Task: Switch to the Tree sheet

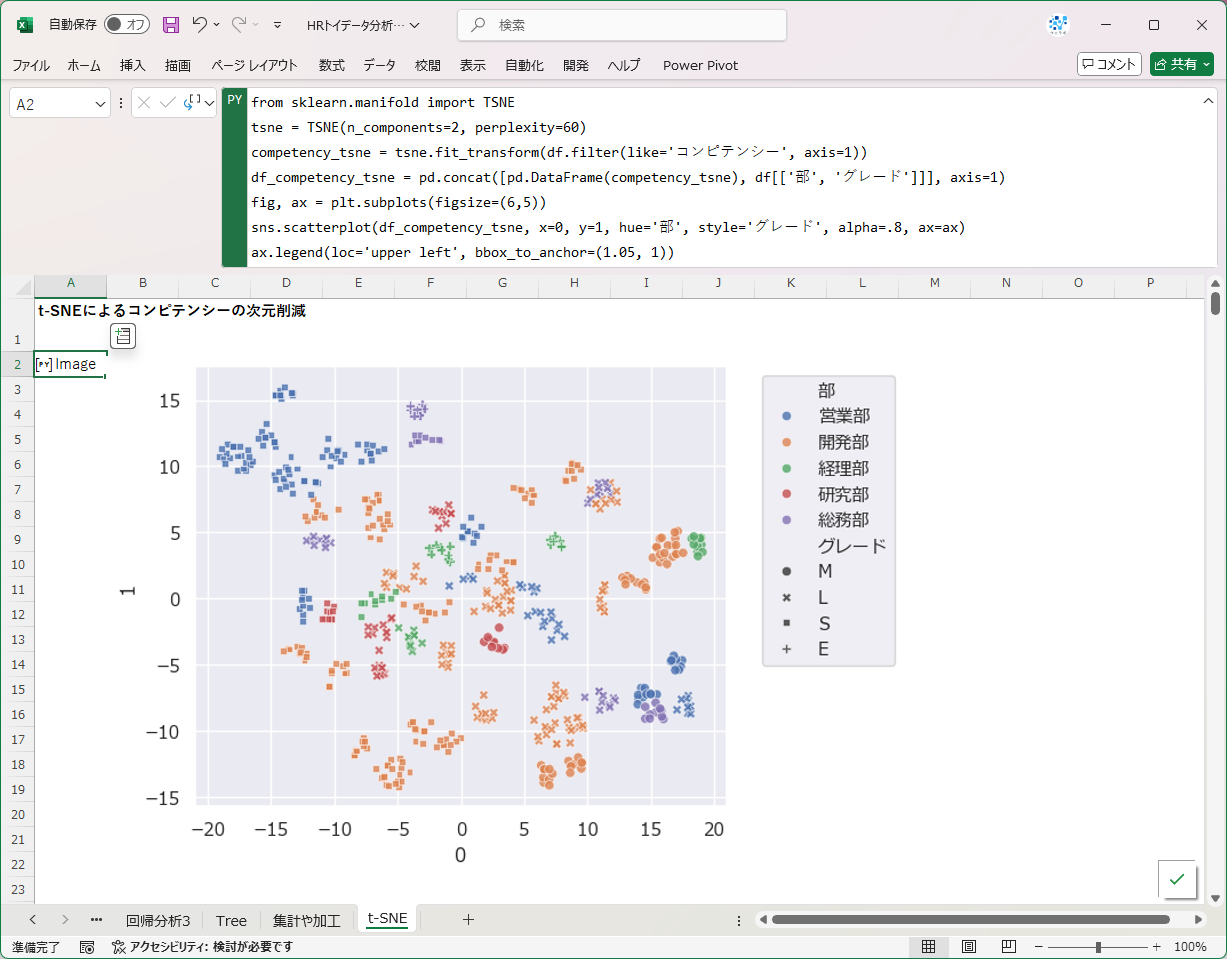Action: [231, 920]
